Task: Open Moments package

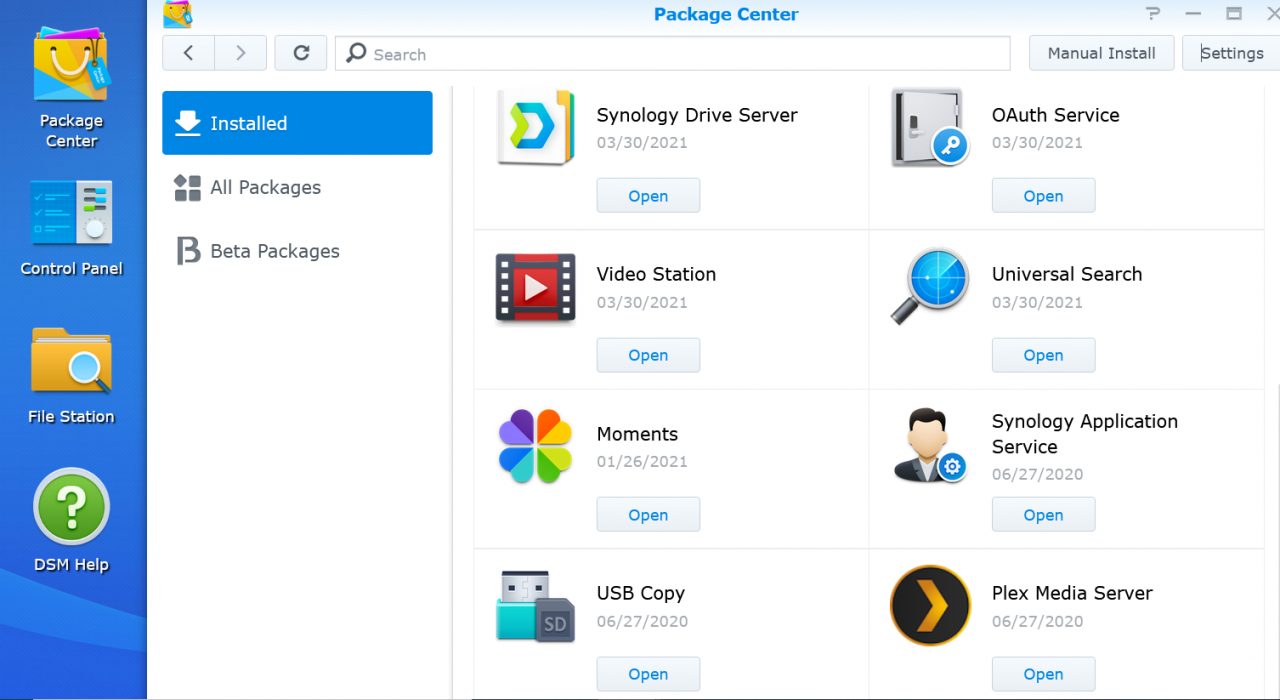Action: click(x=648, y=515)
